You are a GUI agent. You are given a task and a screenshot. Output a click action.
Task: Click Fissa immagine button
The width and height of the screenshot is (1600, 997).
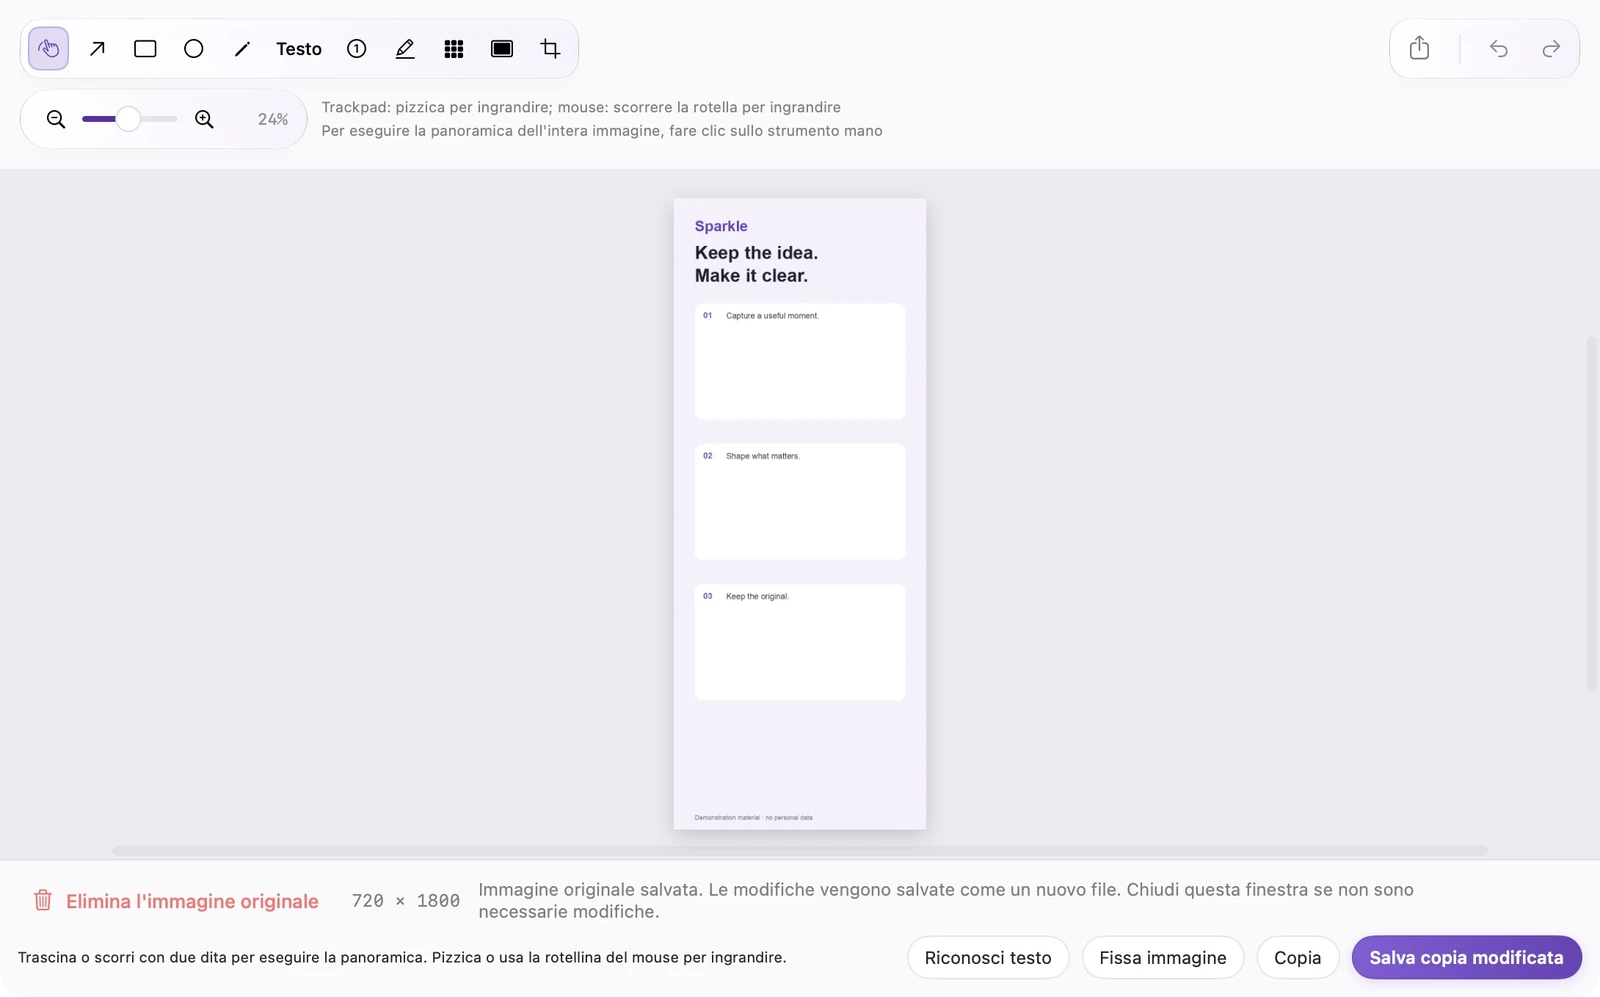1163,958
